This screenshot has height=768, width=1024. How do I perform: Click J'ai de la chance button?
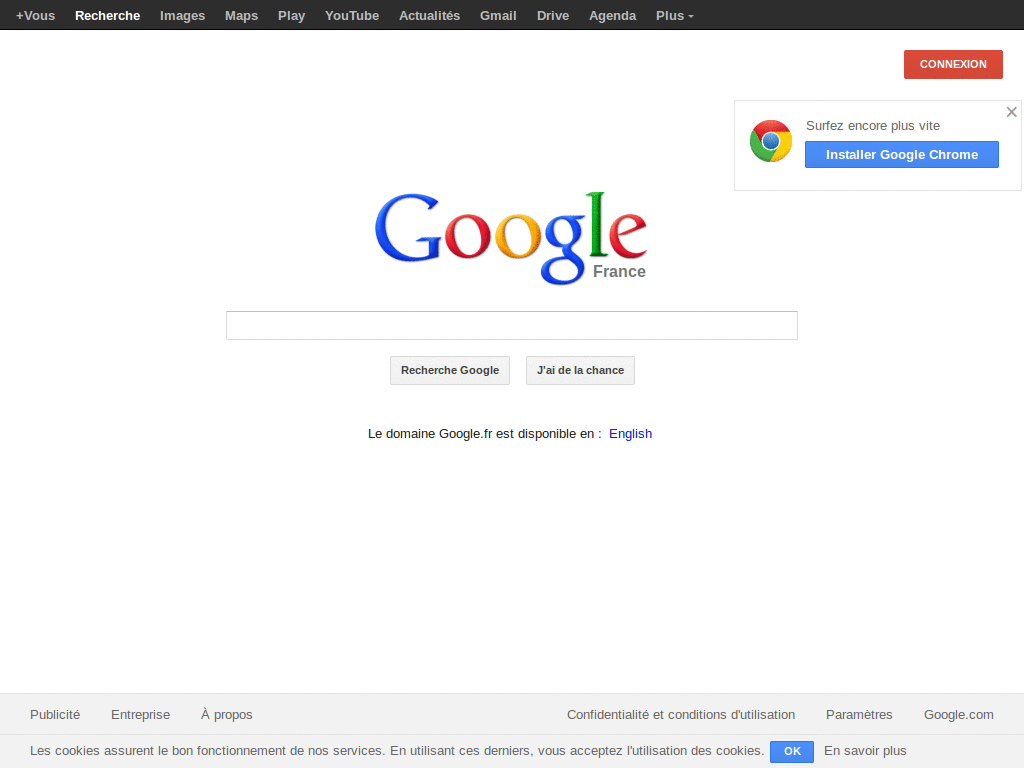(x=580, y=370)
